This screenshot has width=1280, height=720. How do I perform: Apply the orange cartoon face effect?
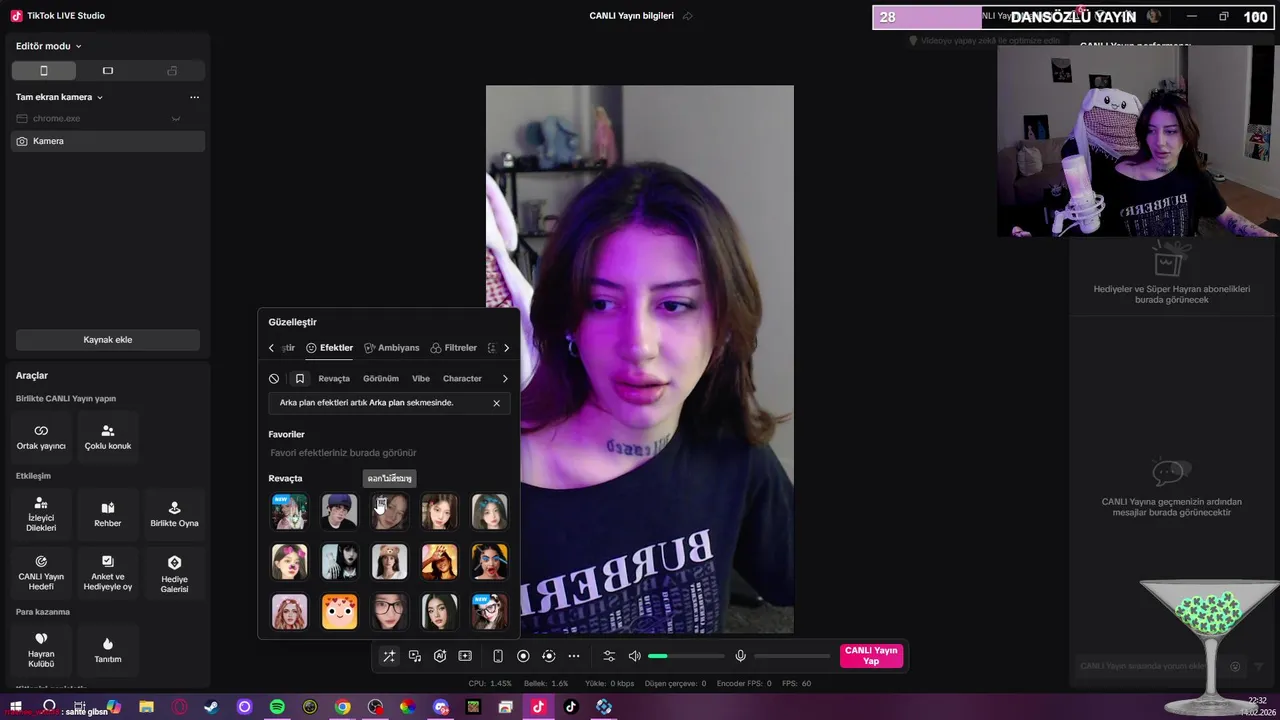[x=340, y=611]
